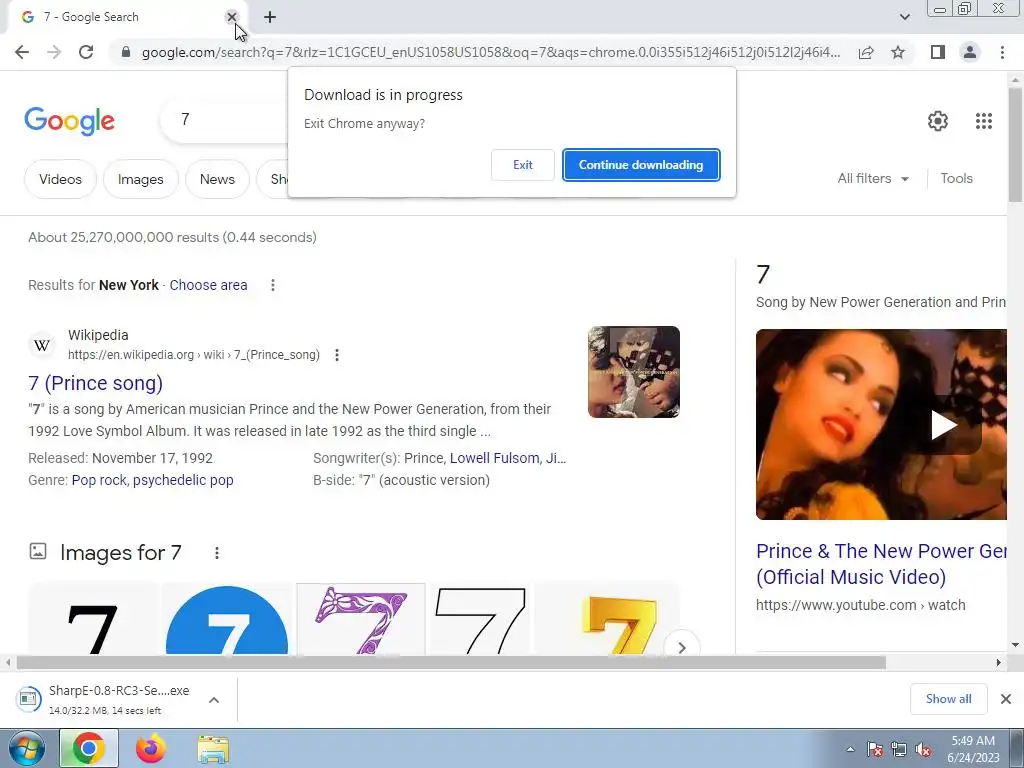Open the Chrome three-dot menu
This screenshot has height=768, width=1024.
click(x=1002, y=52)
